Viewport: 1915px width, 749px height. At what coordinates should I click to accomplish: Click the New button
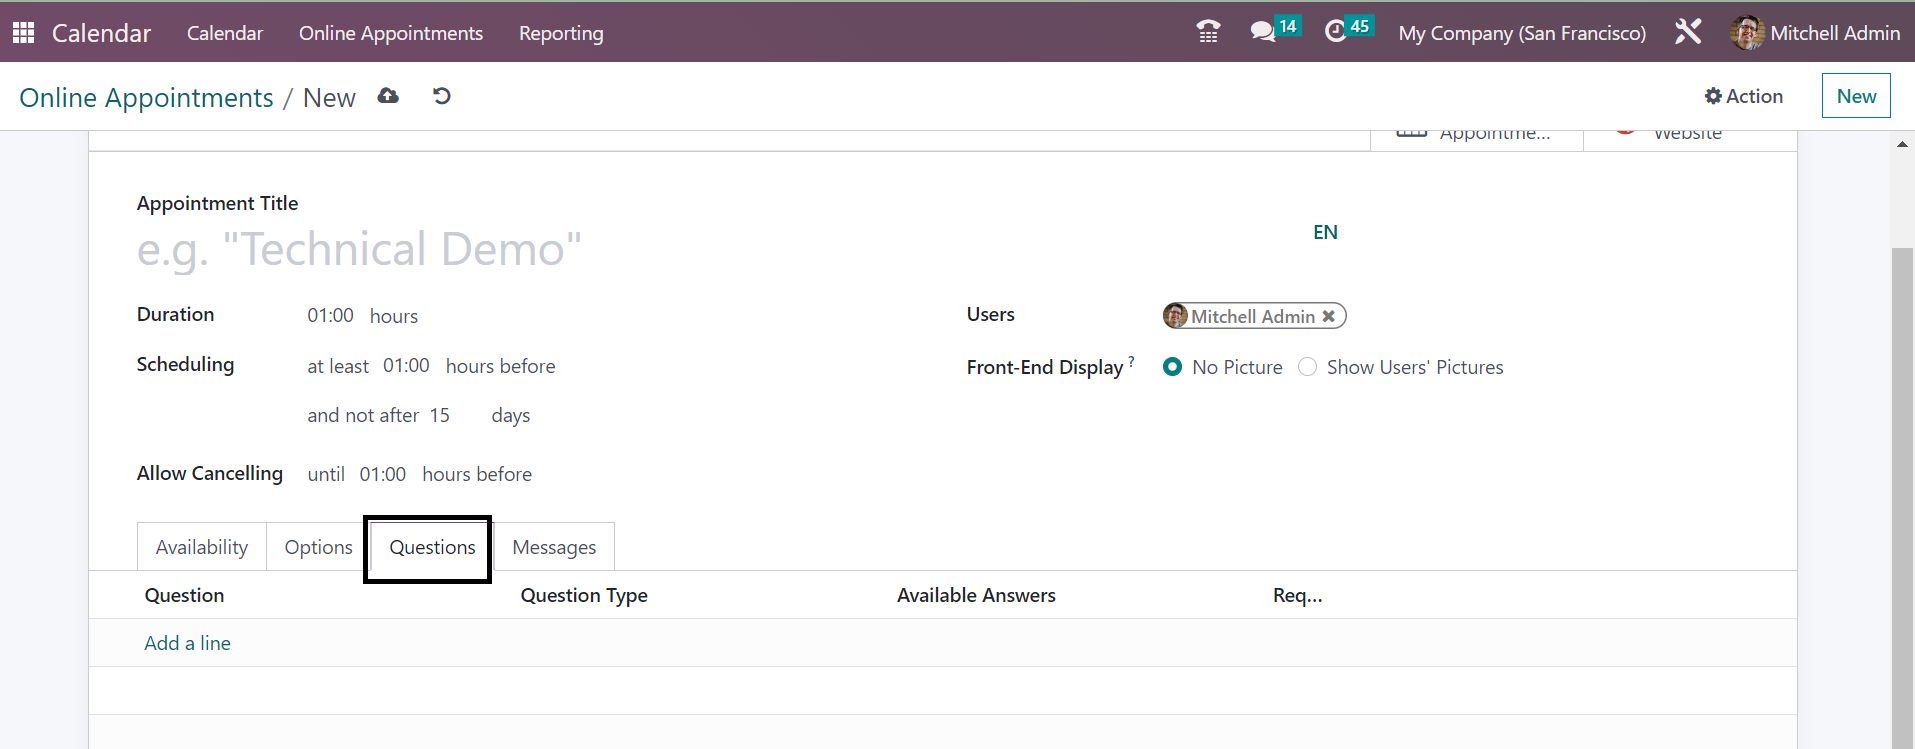[x=1855, y=96]
